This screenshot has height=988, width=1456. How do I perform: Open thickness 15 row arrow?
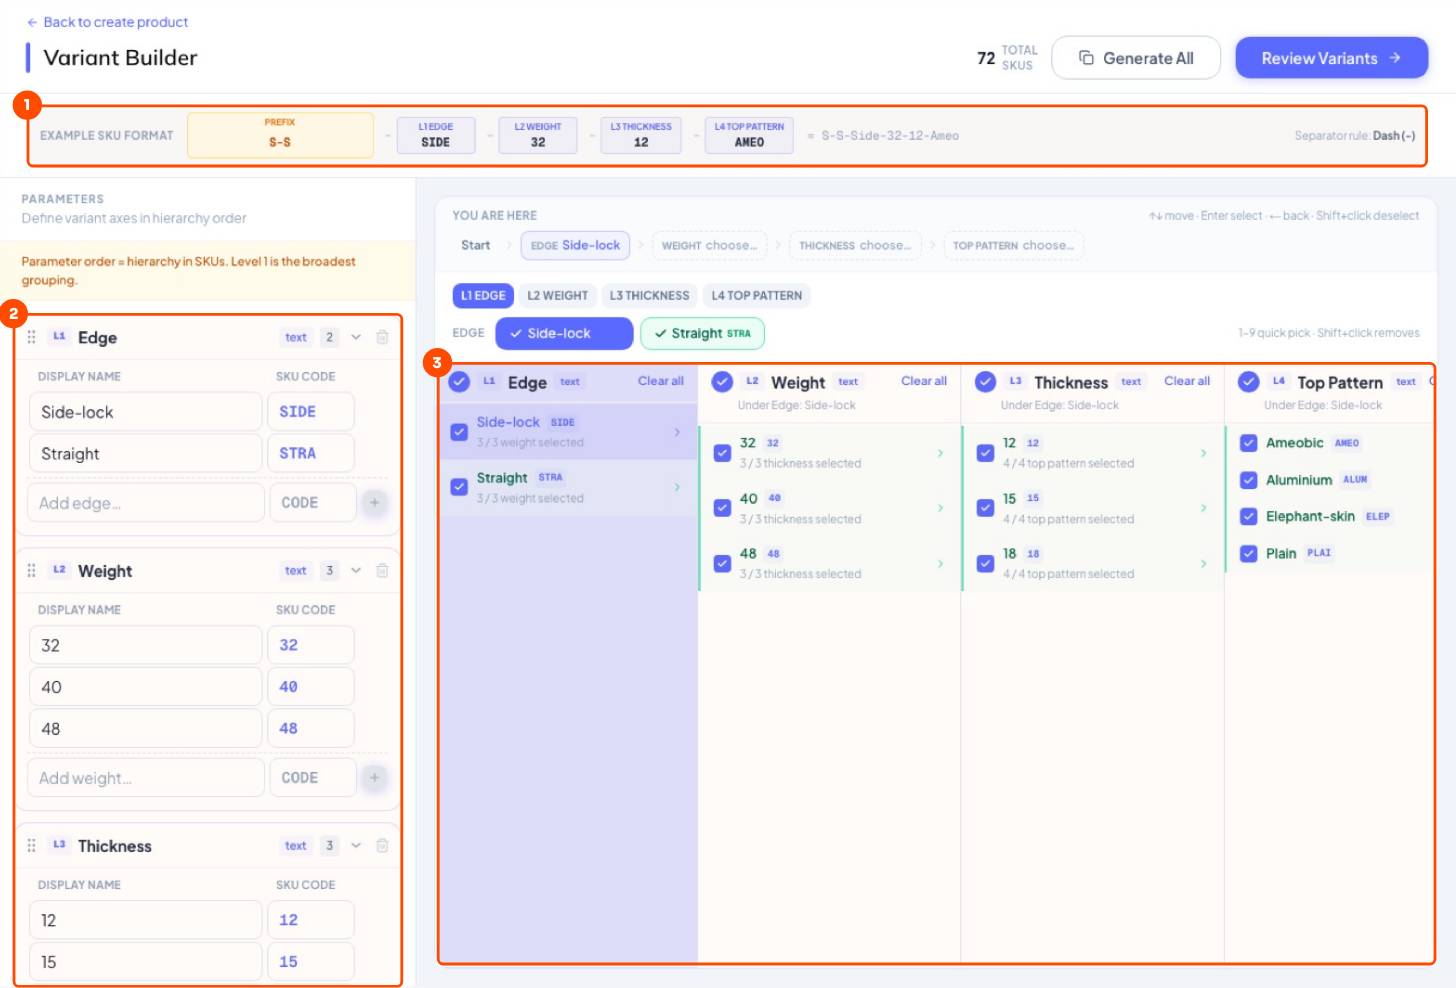(1203, 508)
